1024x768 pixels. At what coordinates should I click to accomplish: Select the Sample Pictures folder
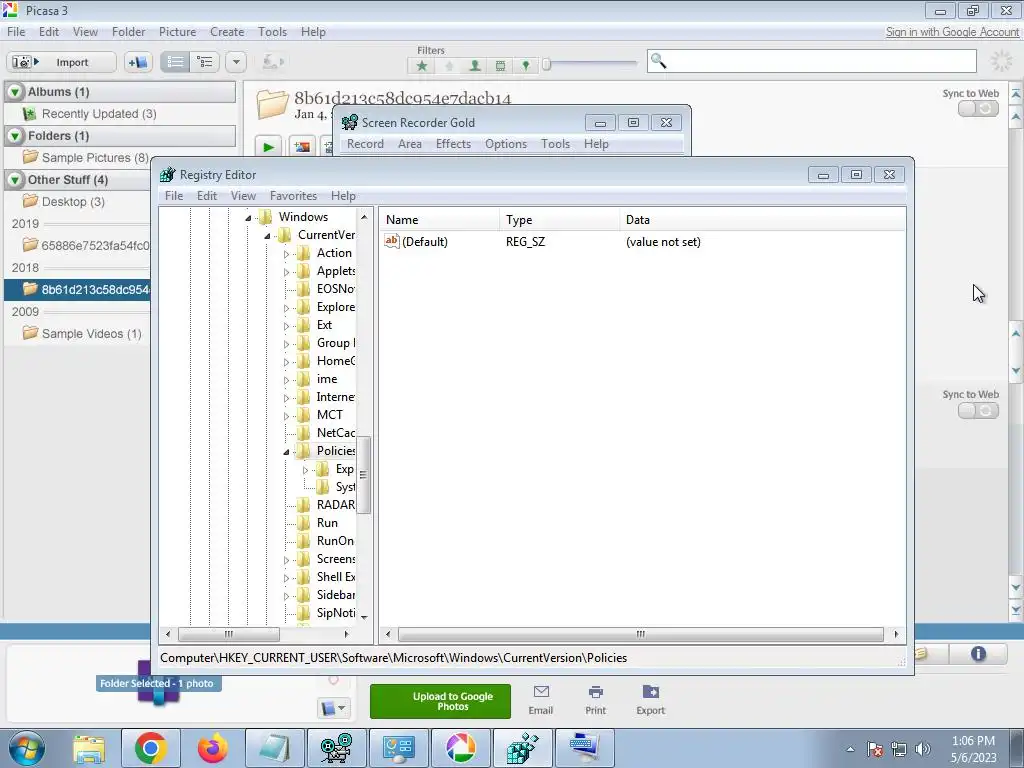(86, 157)
